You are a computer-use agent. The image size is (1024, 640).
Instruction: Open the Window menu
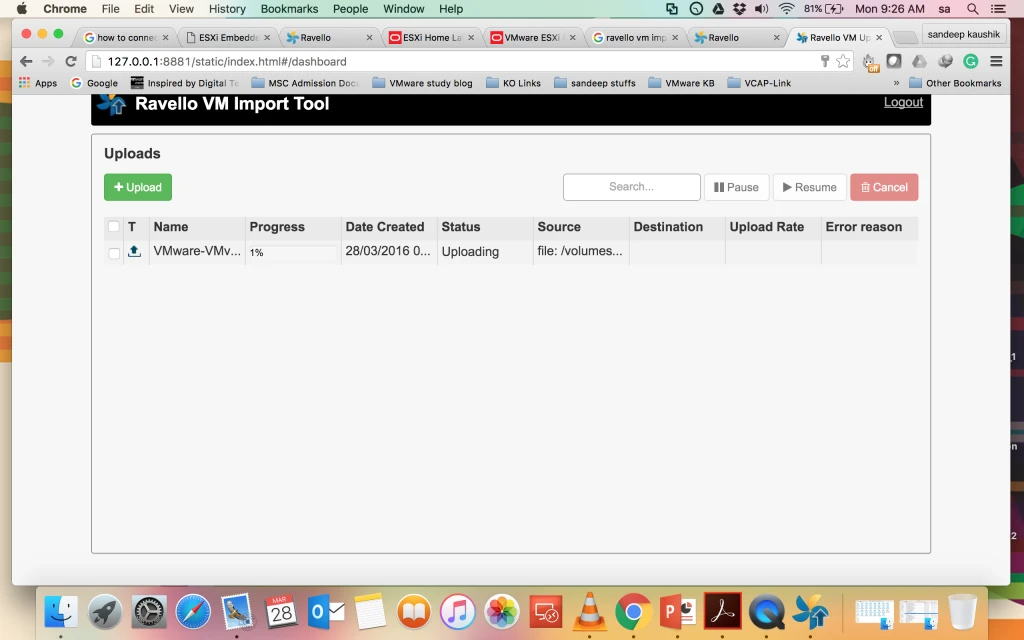click(404, 8)
